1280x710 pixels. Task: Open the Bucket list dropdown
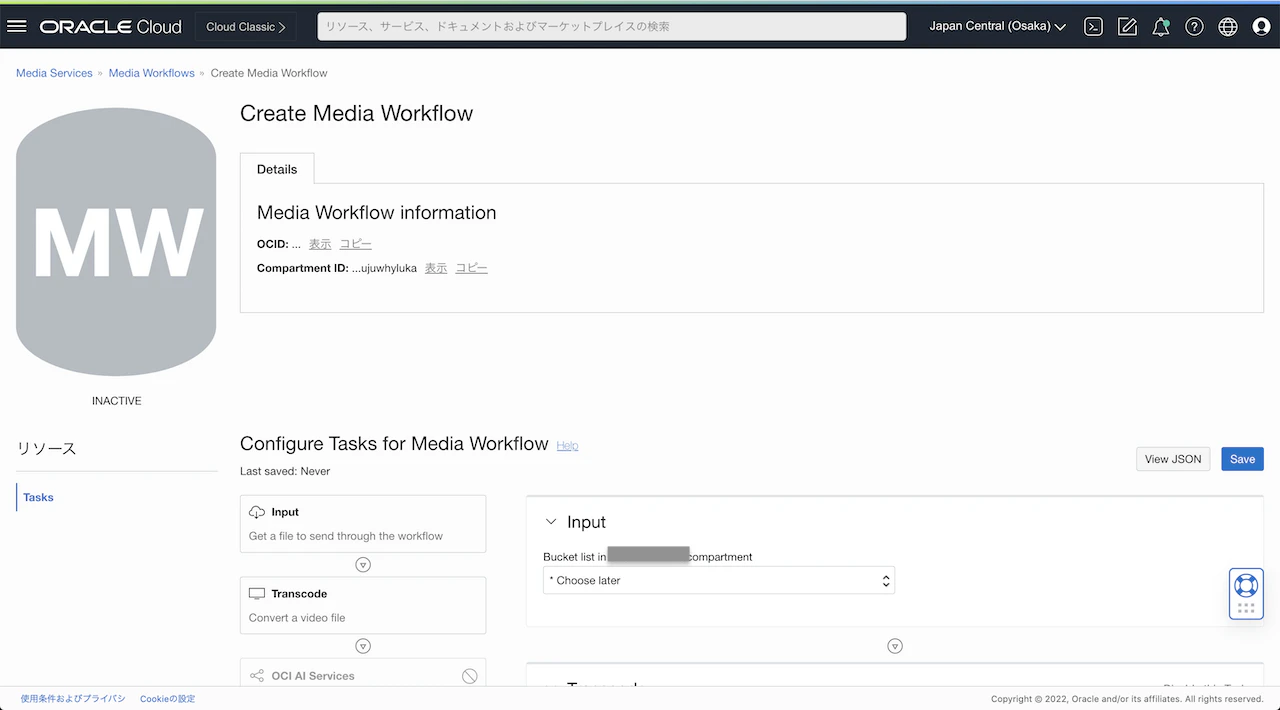(719, 580)
